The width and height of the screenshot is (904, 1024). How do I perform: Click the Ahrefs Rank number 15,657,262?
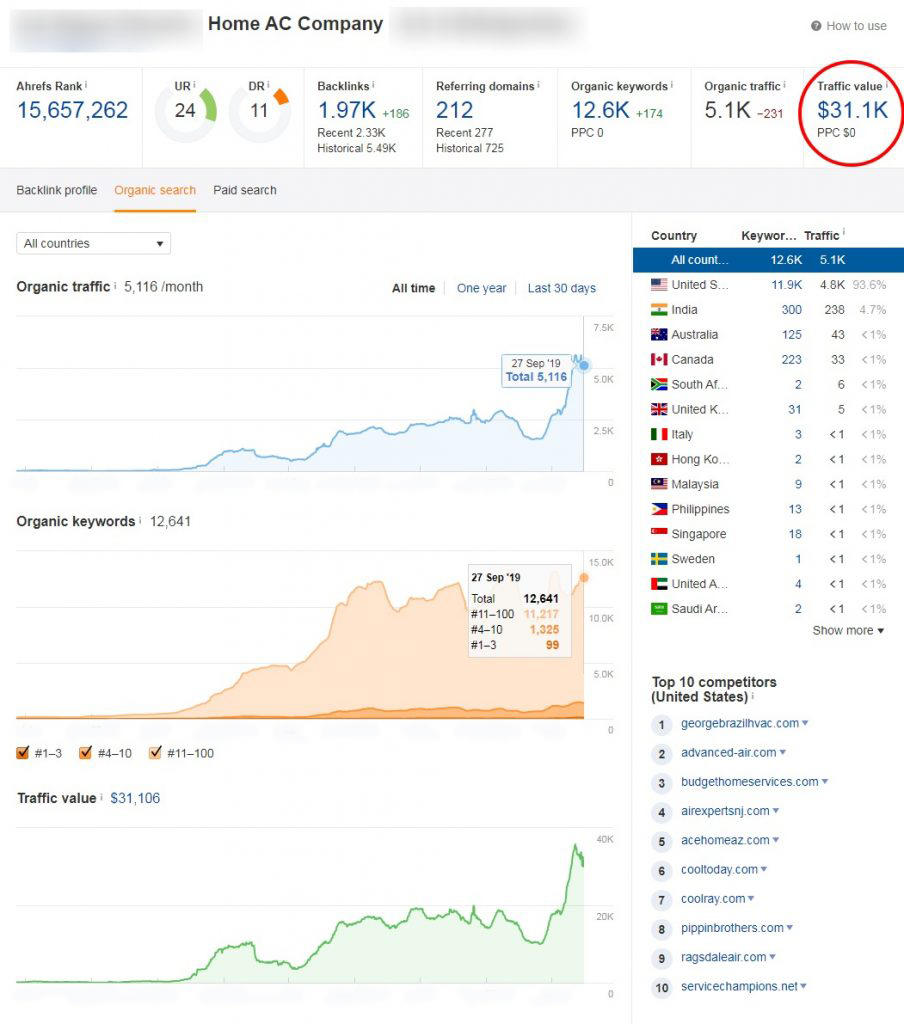73,110
